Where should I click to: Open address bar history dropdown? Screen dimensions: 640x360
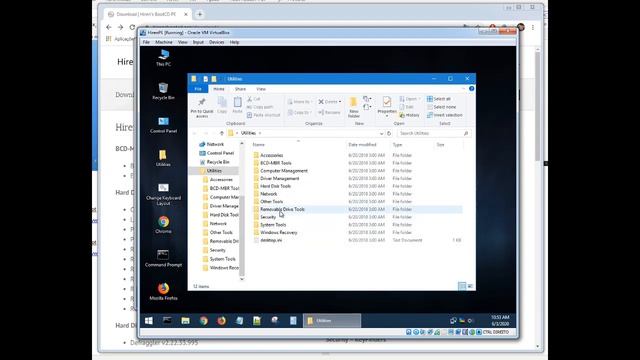pyautogui.click(x=381, y=133)
